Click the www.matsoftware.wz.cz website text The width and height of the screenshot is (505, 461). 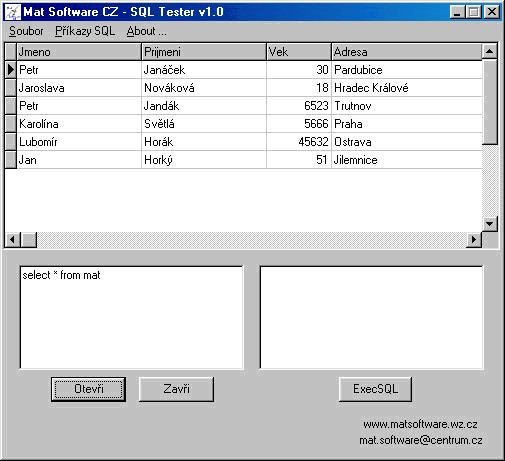click(x=420, y=424)
